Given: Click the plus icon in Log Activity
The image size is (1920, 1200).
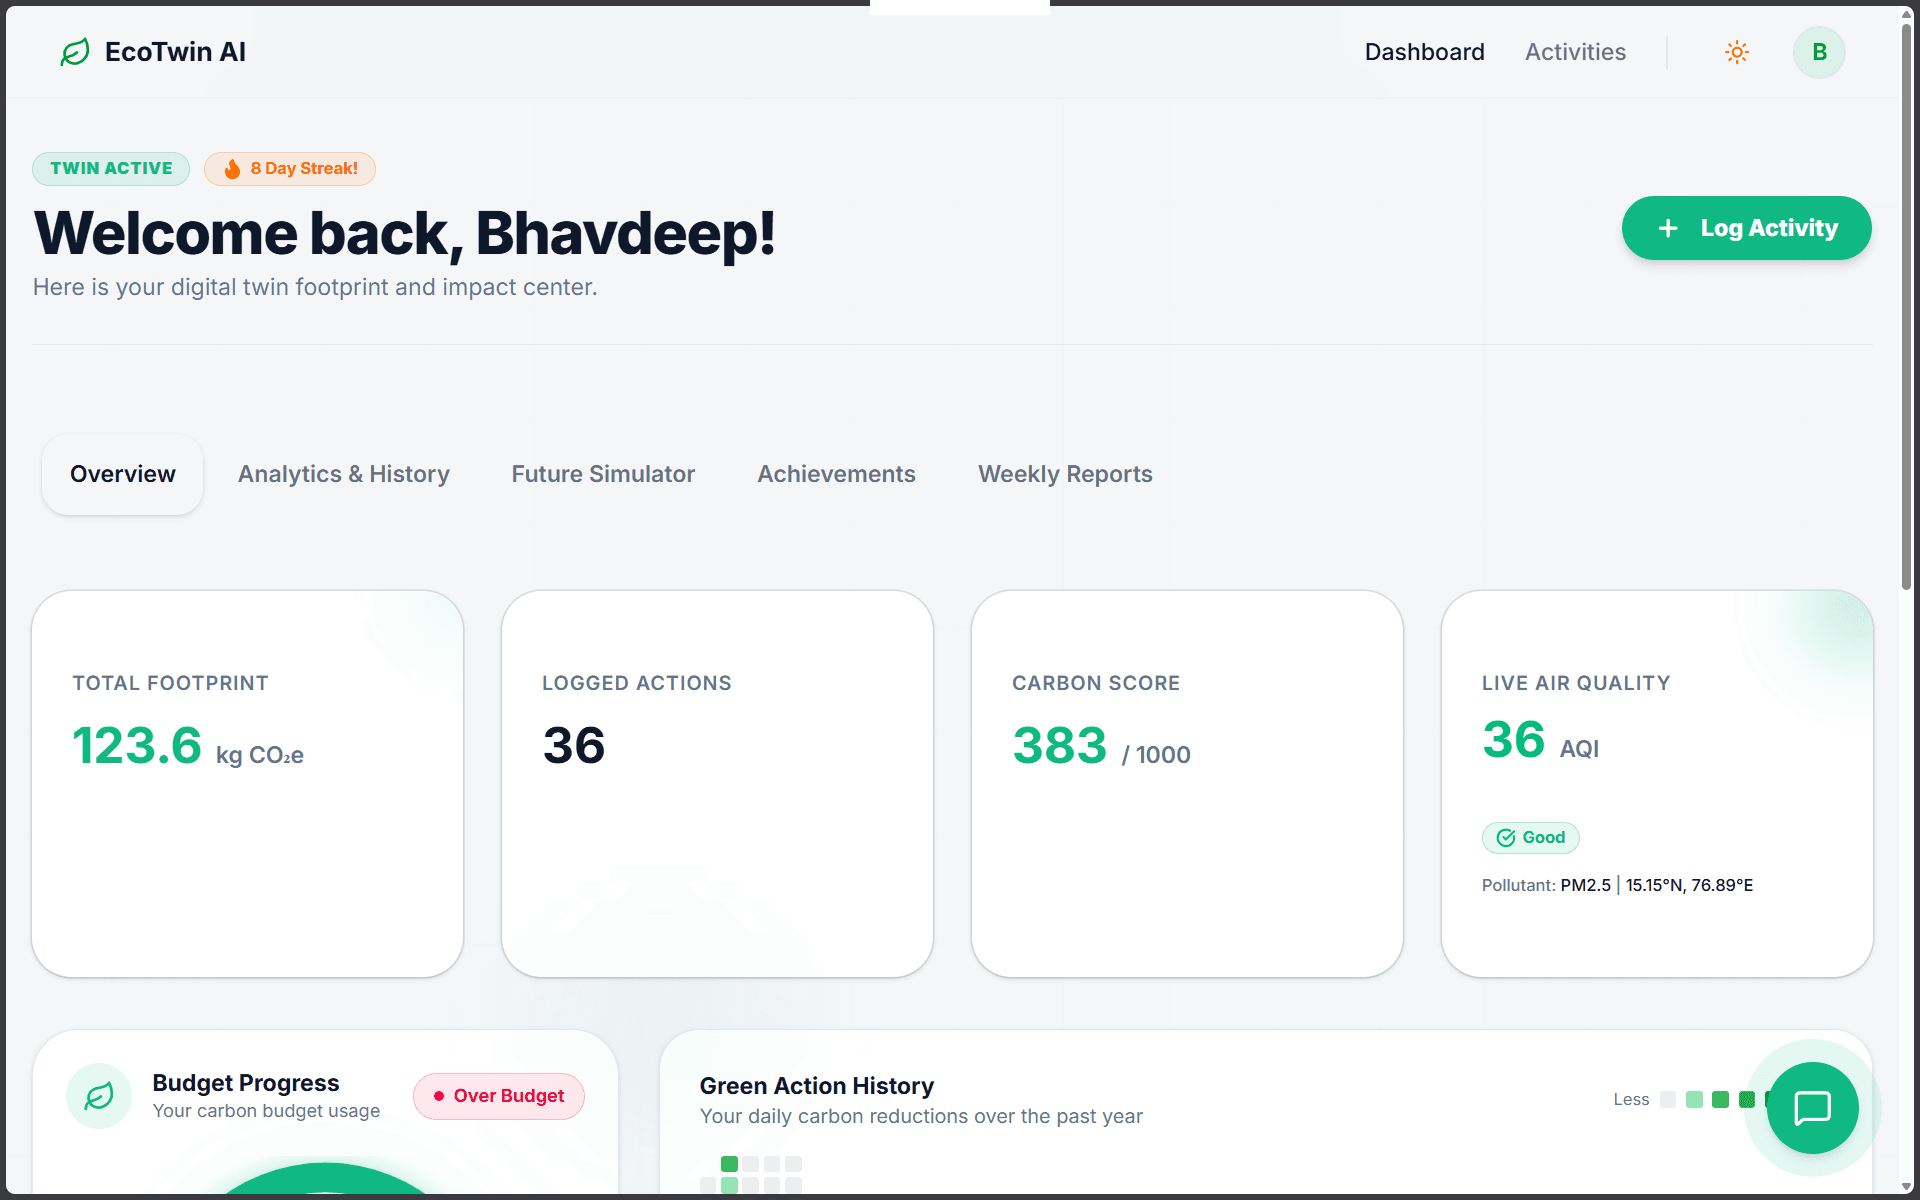Looking at the screenshot, I should [1668, 228].
